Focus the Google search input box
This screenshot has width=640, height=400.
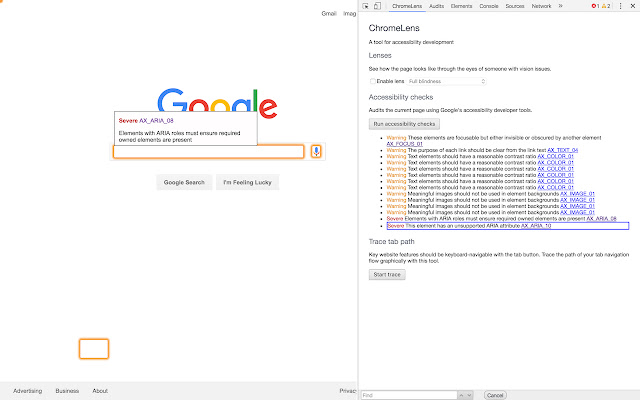[209, 151]
